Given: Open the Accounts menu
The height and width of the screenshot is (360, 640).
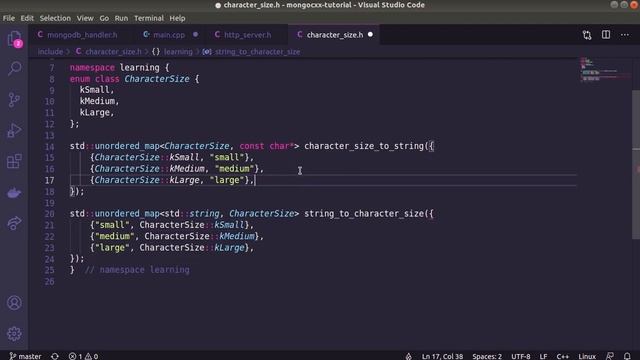Looking at the screenshot, I should [14, 303].
